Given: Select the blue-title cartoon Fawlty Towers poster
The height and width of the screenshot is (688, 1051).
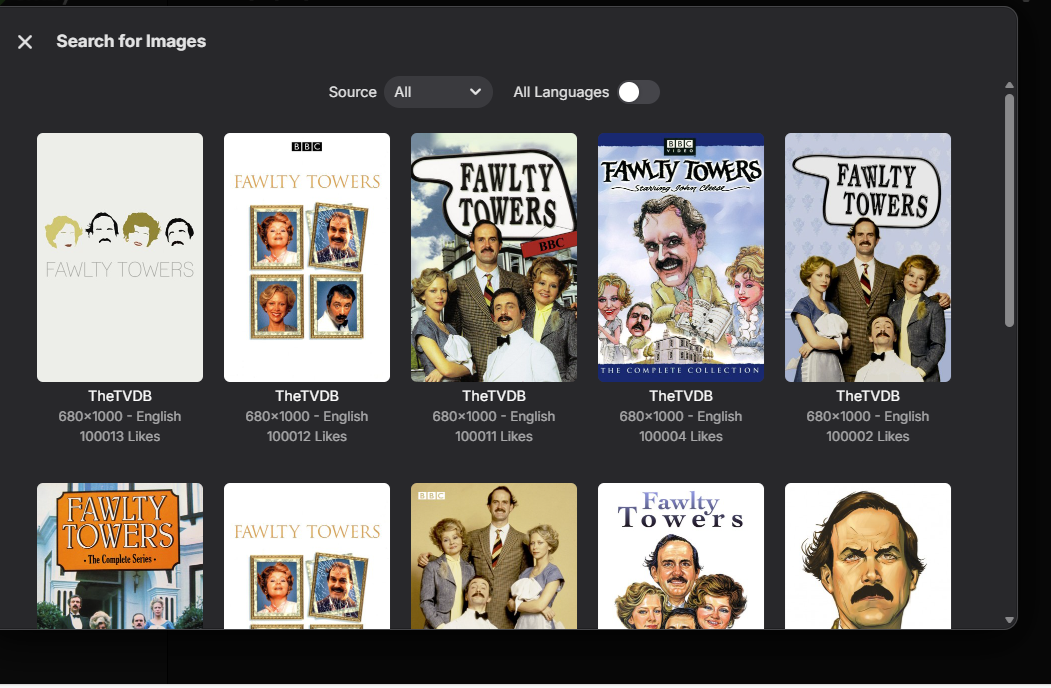Looking at the screenshot, I should pyautogui.click(x=681, y=556).
